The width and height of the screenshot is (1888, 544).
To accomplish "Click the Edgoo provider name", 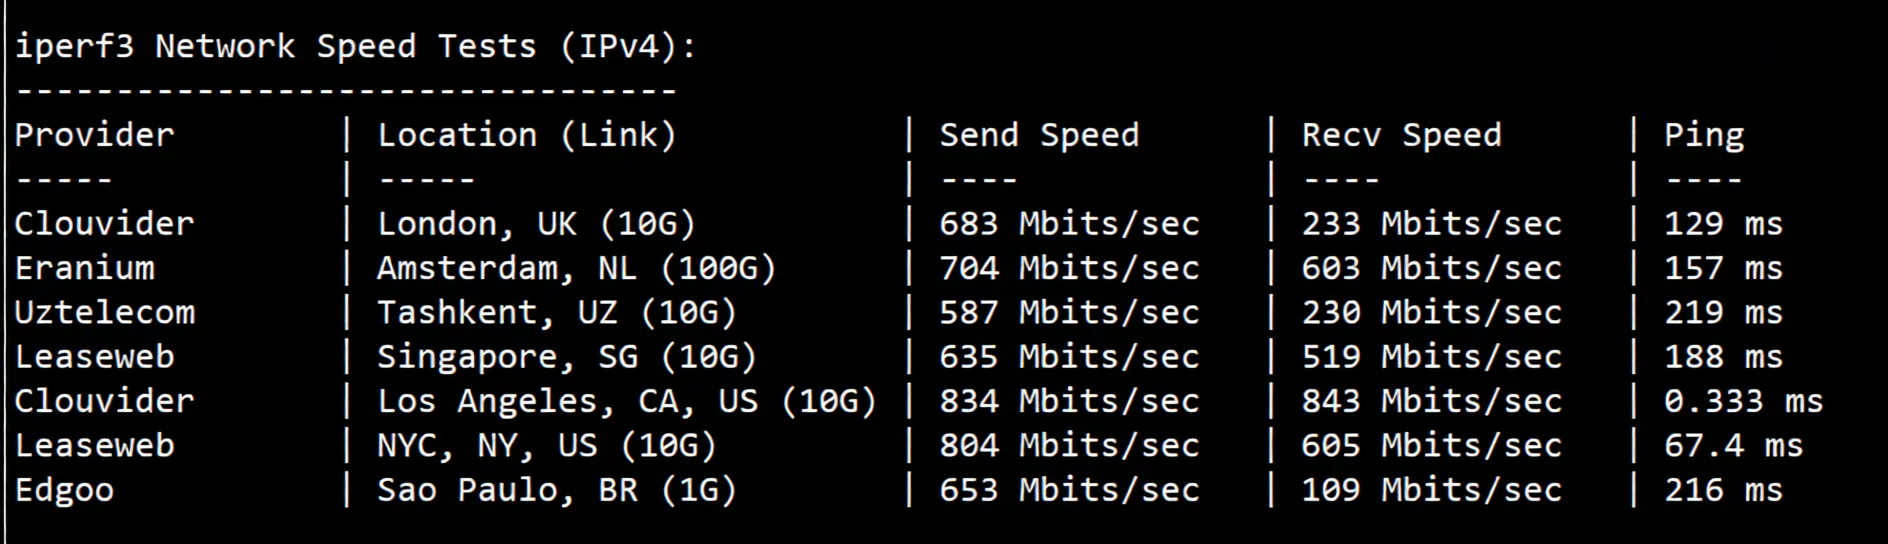I will tap(64, 490).
